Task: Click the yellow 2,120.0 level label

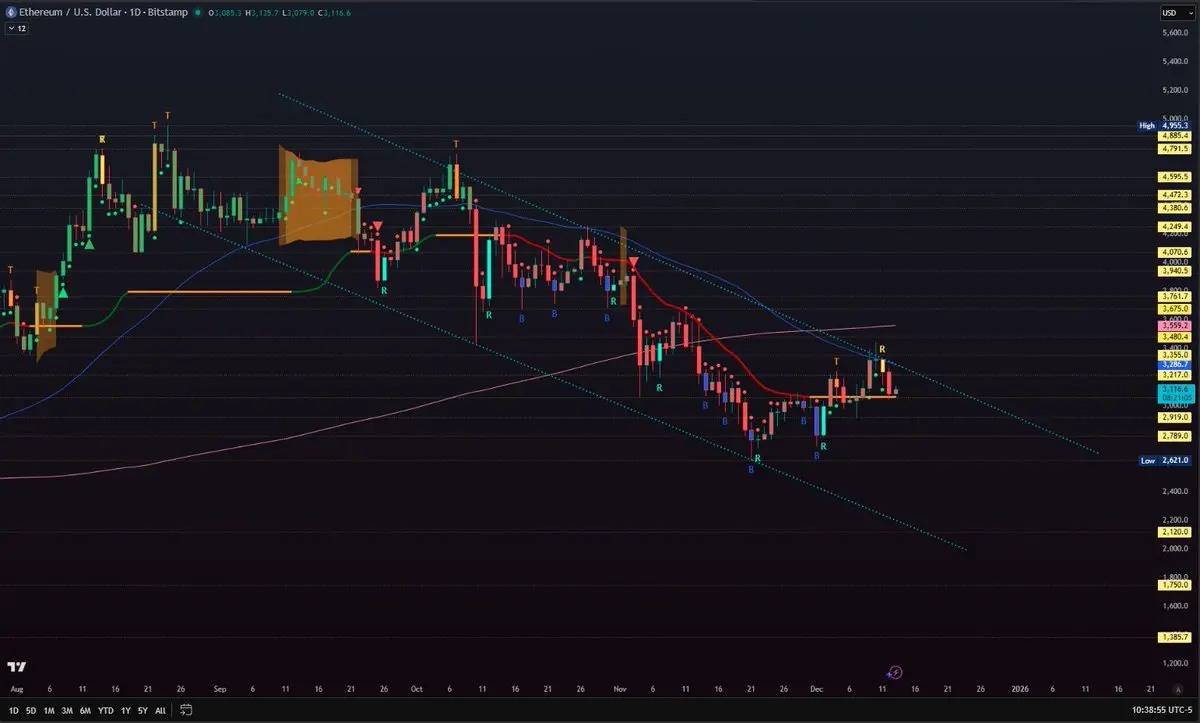Action: pyautogui.click(x=1174, y=532)
